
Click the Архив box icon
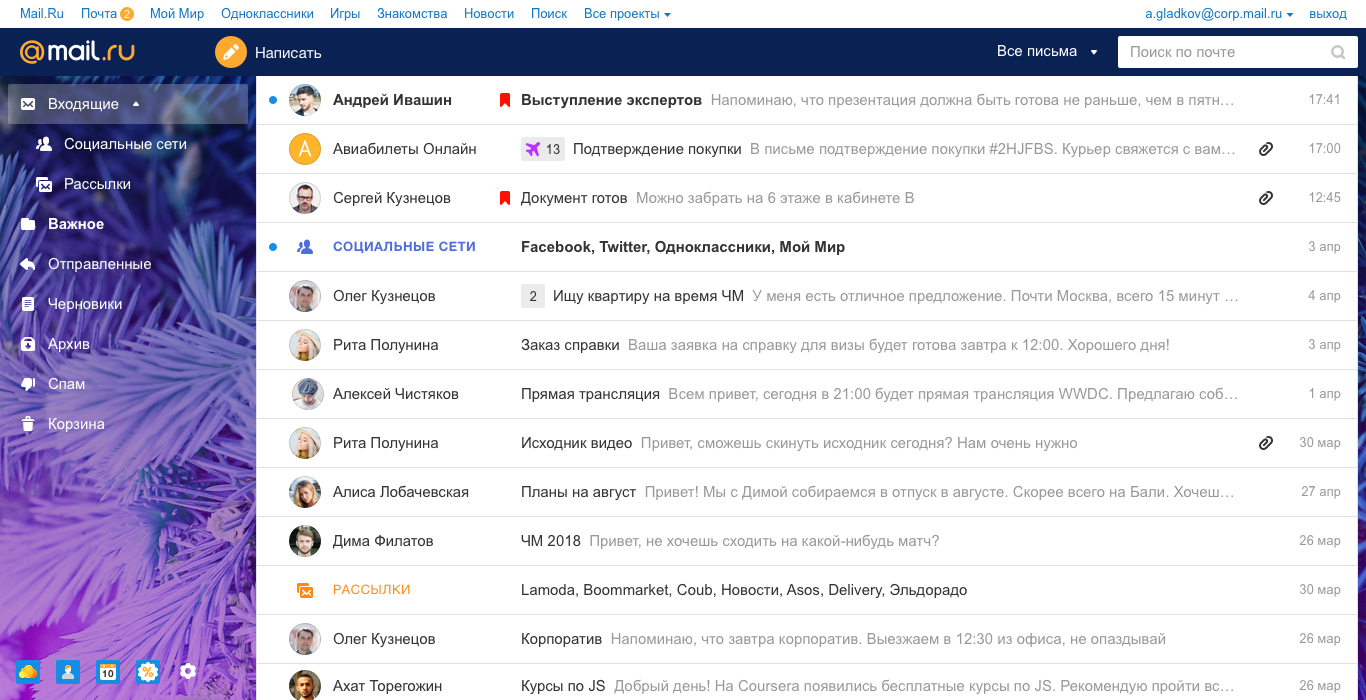pos(28,344)
